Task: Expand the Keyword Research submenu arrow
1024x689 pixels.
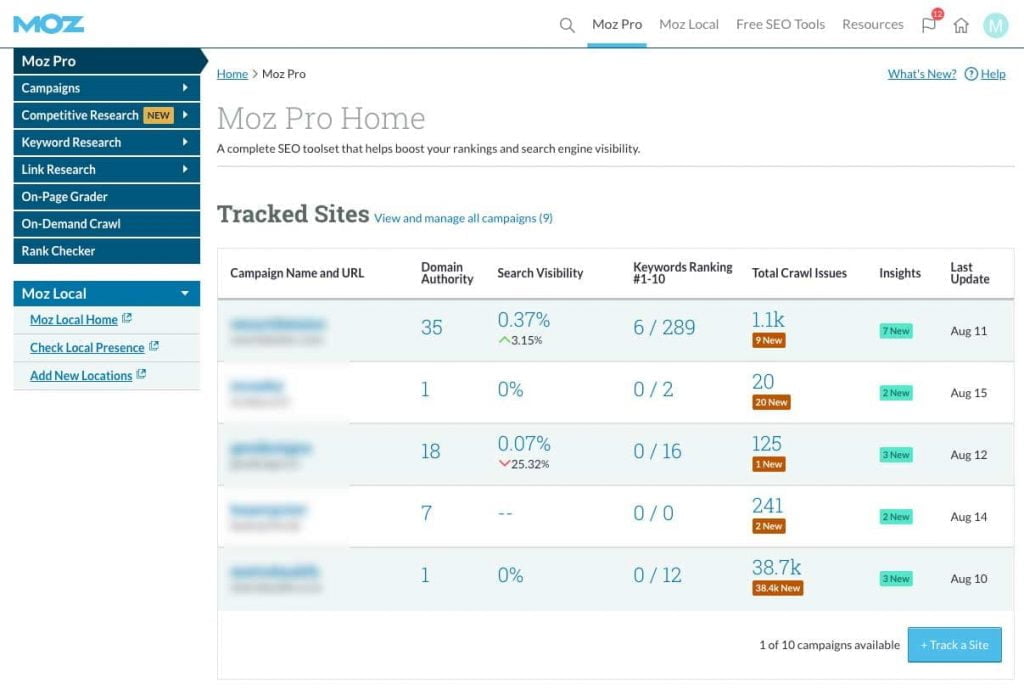Action: pos(185,142)
